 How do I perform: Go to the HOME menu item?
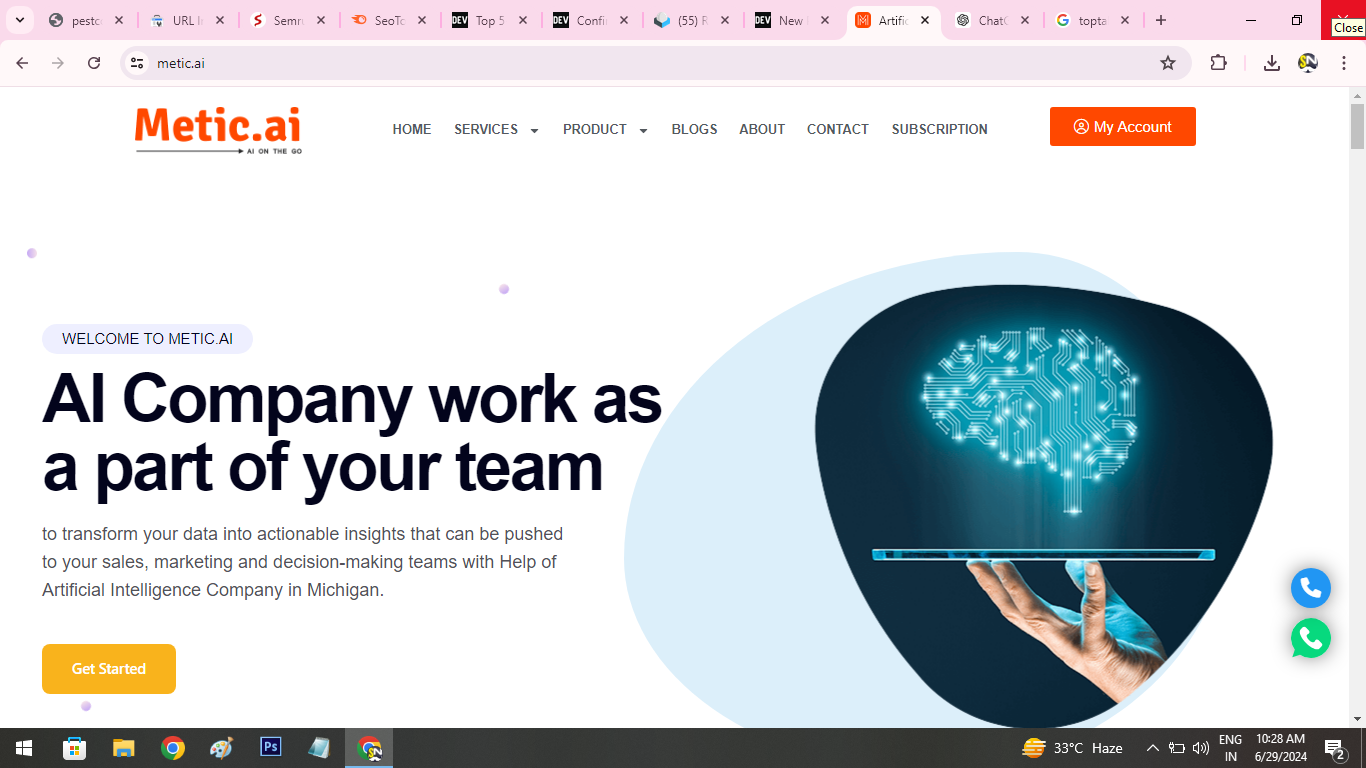coord(412,129)
